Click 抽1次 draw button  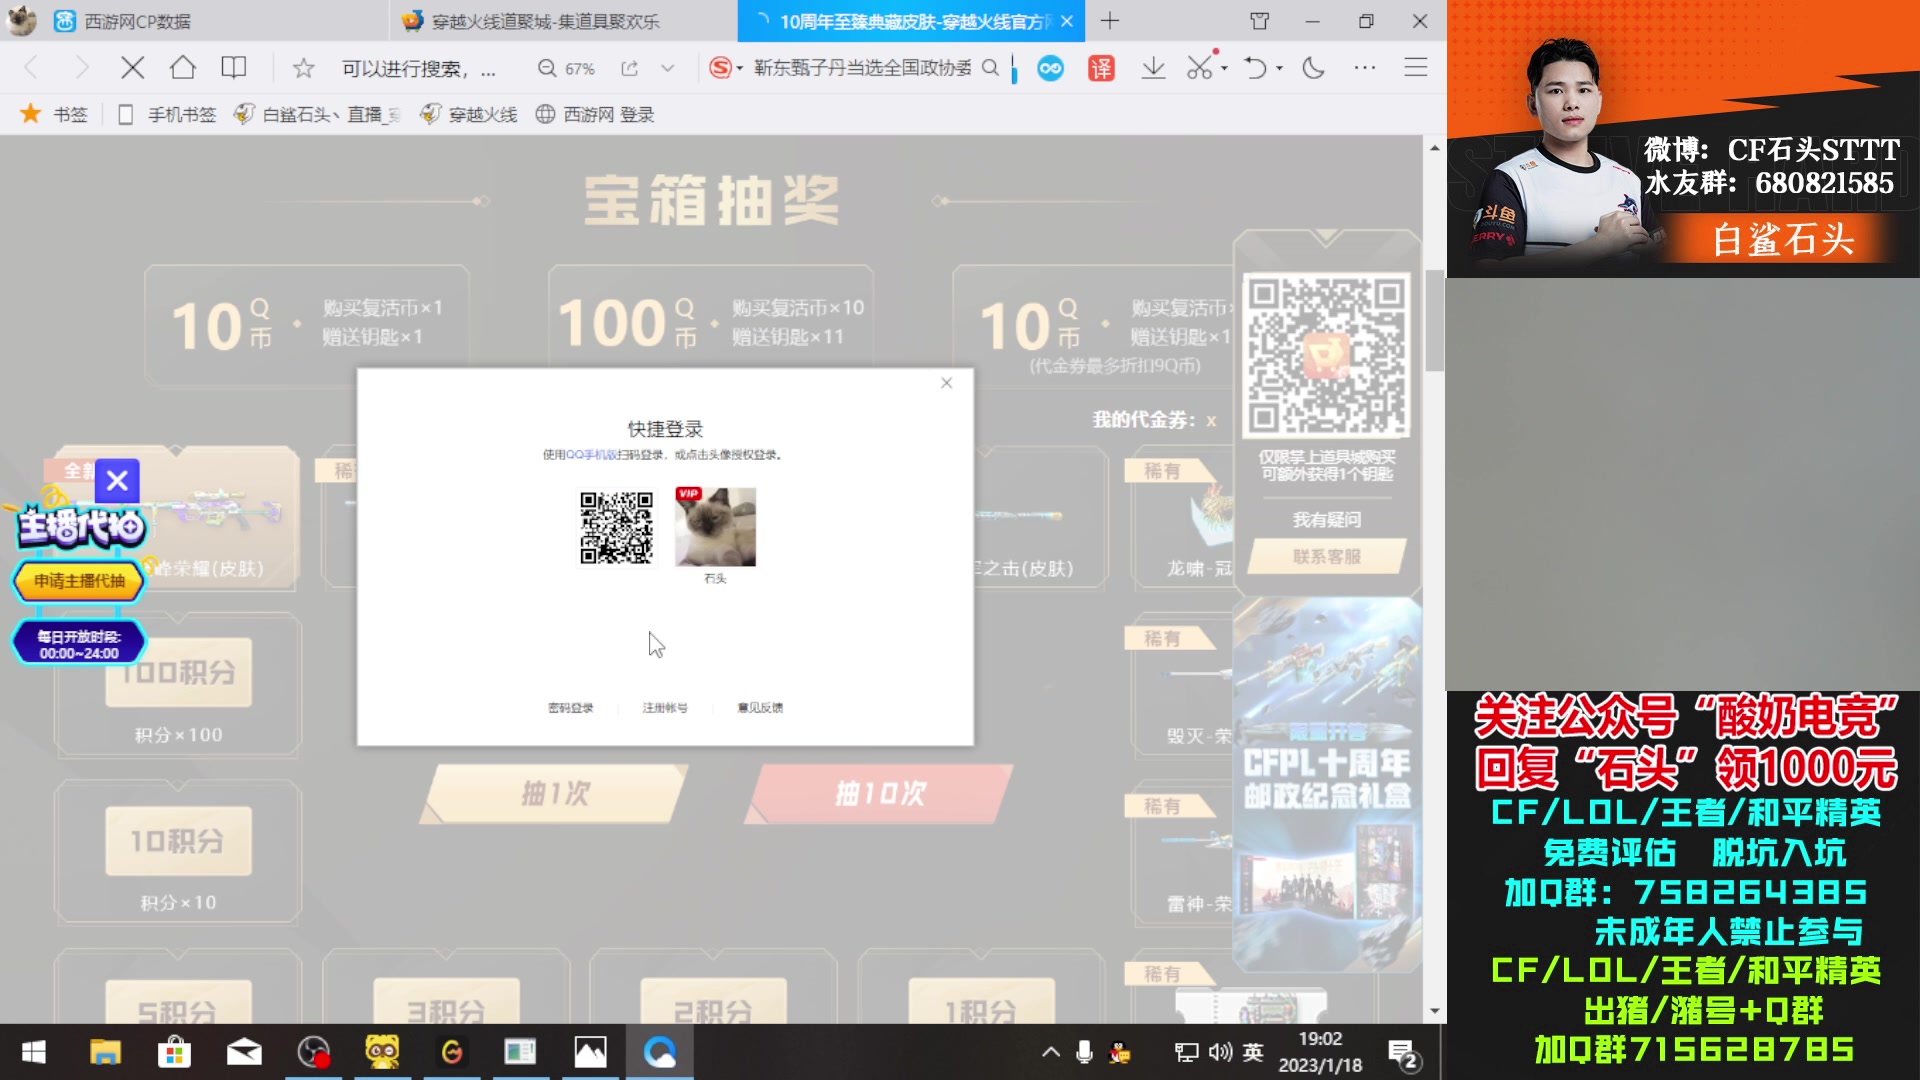pyautogui.click(x=555, y=794)
